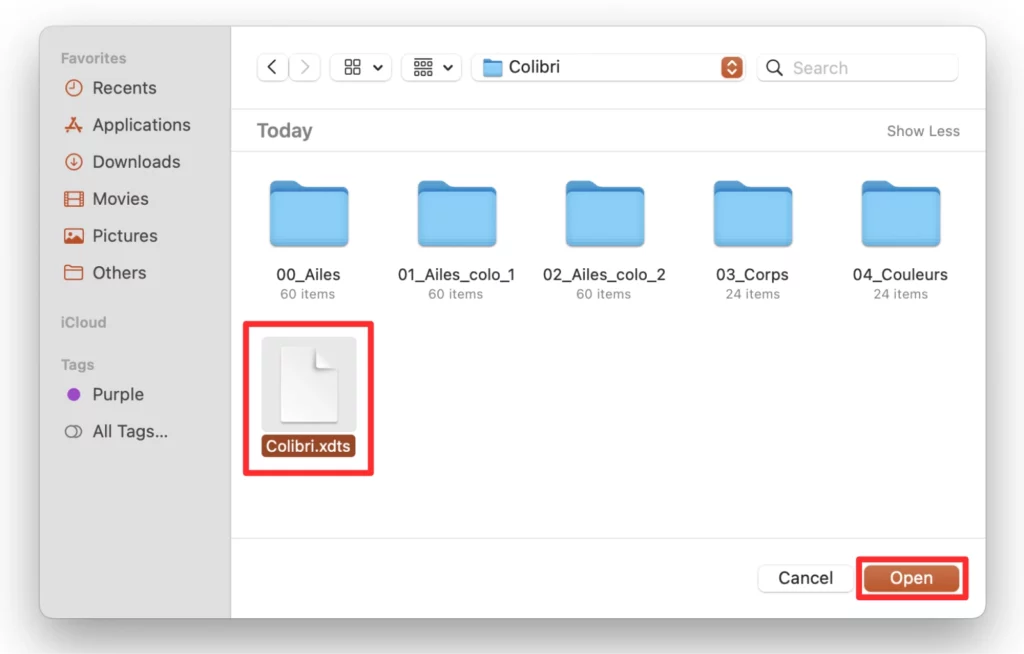Click the 02_Ailes_colo_2 folder name
1024x654 pixels.
(x=604, y=274)
